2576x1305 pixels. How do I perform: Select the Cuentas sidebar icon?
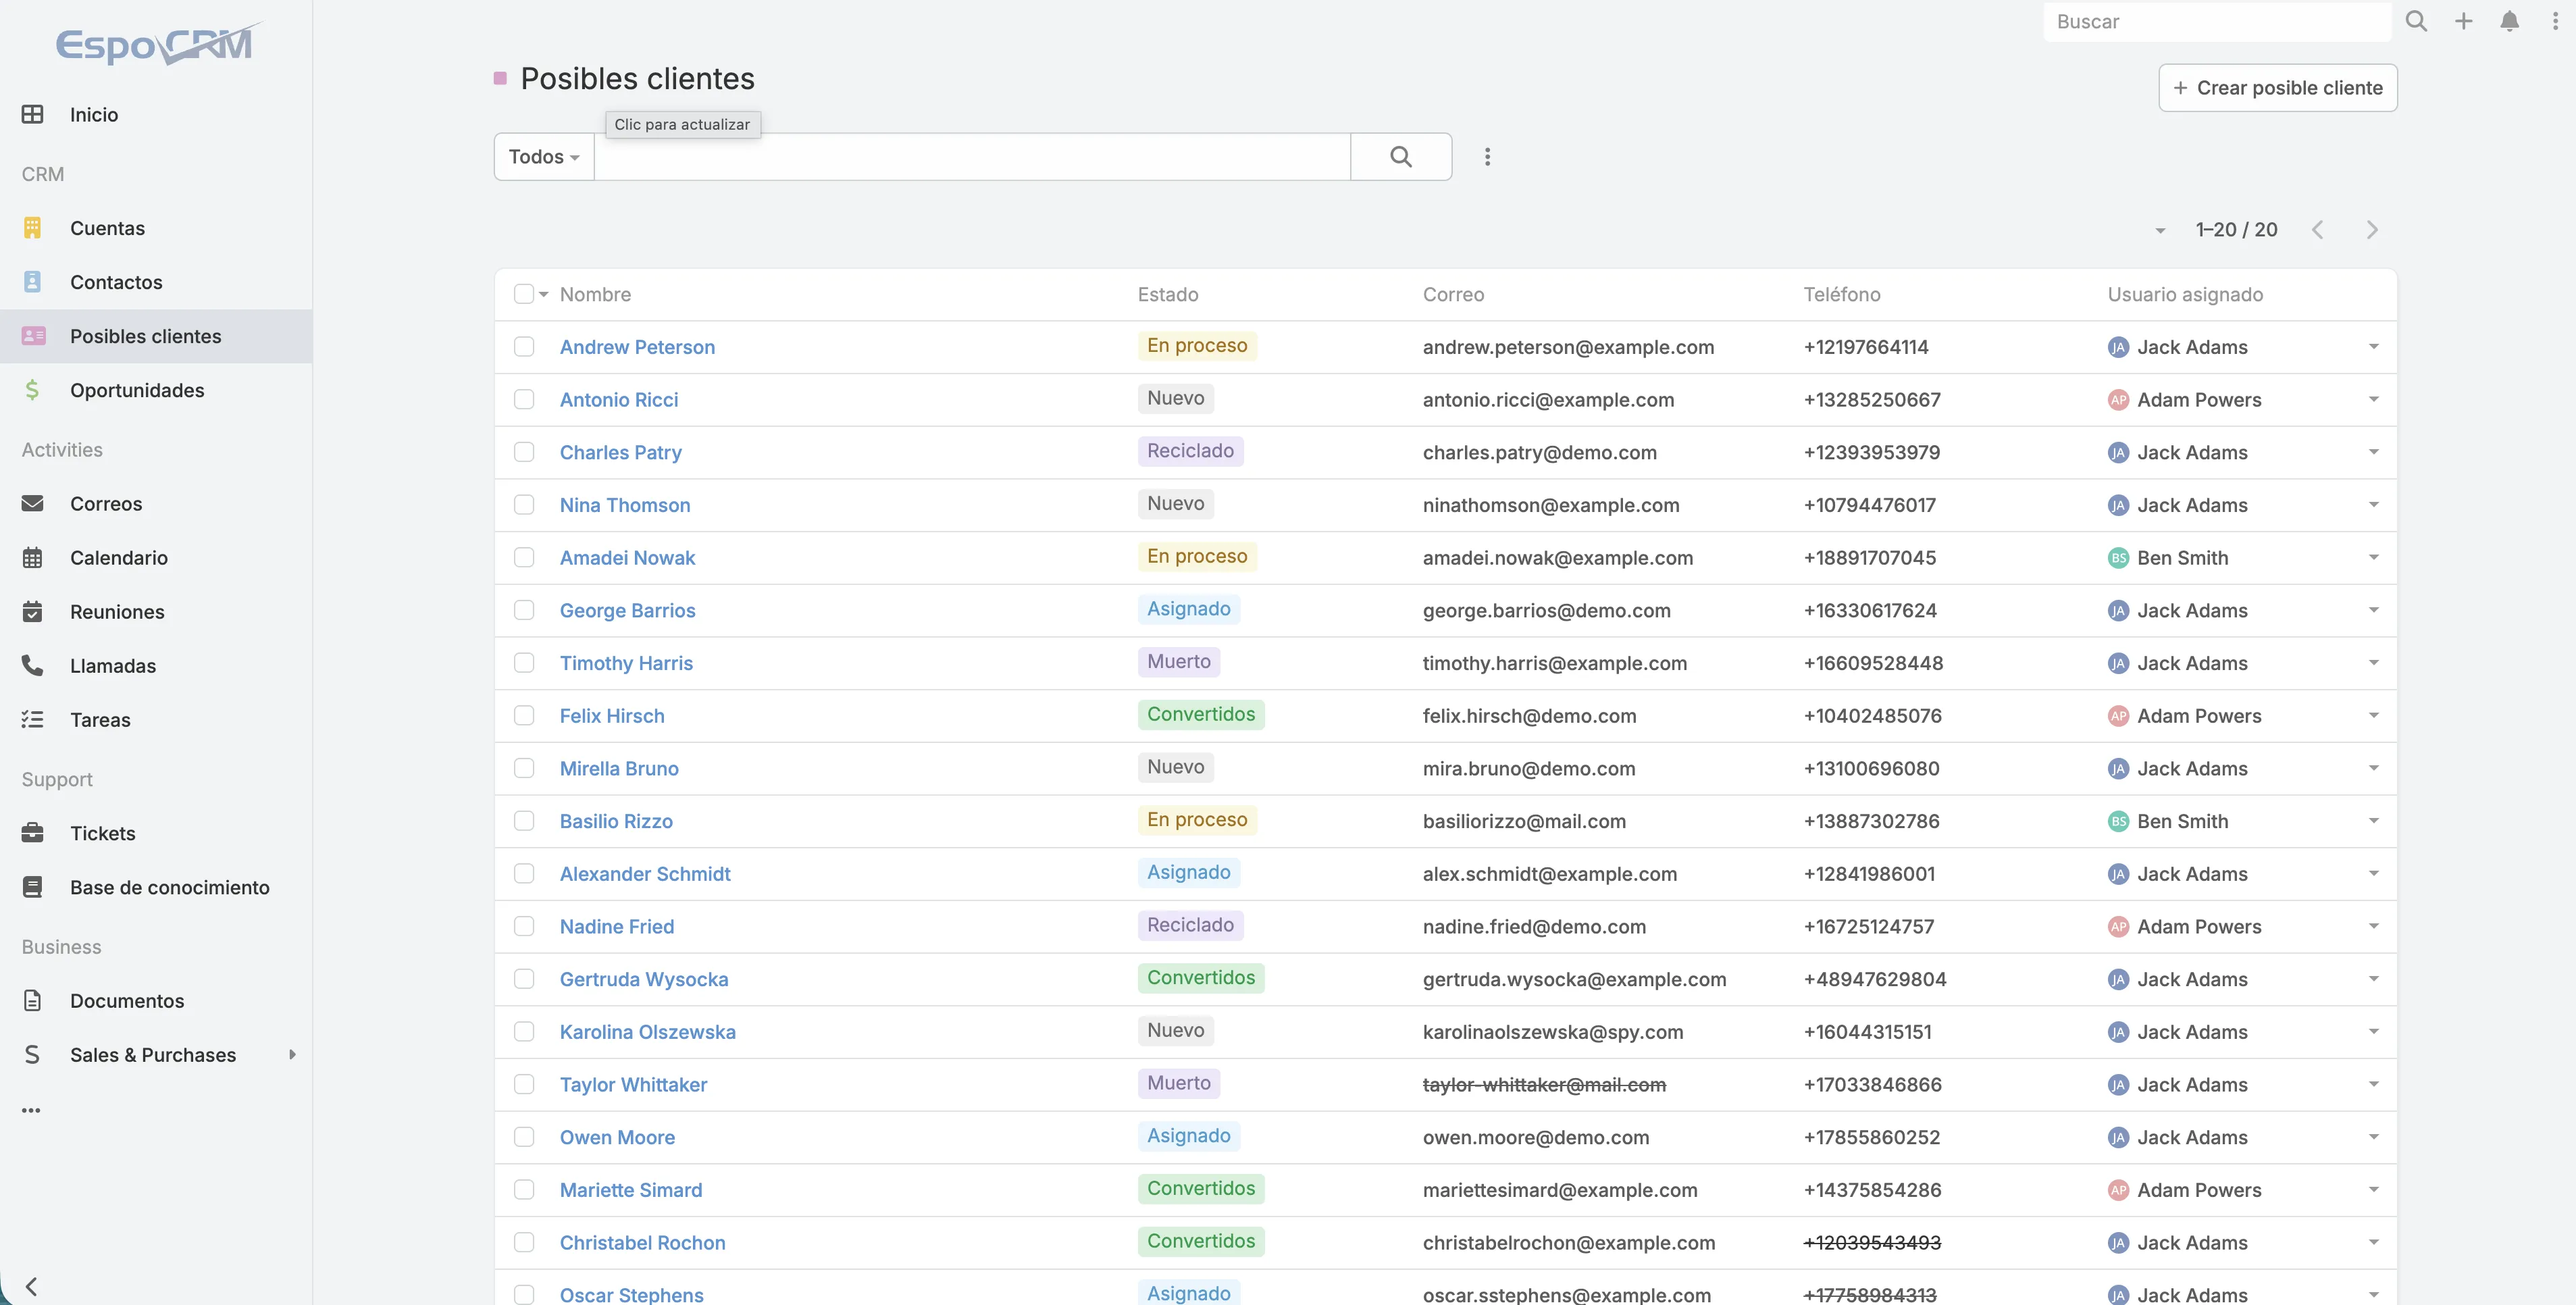pyautogui.click(x=33, y=227)
